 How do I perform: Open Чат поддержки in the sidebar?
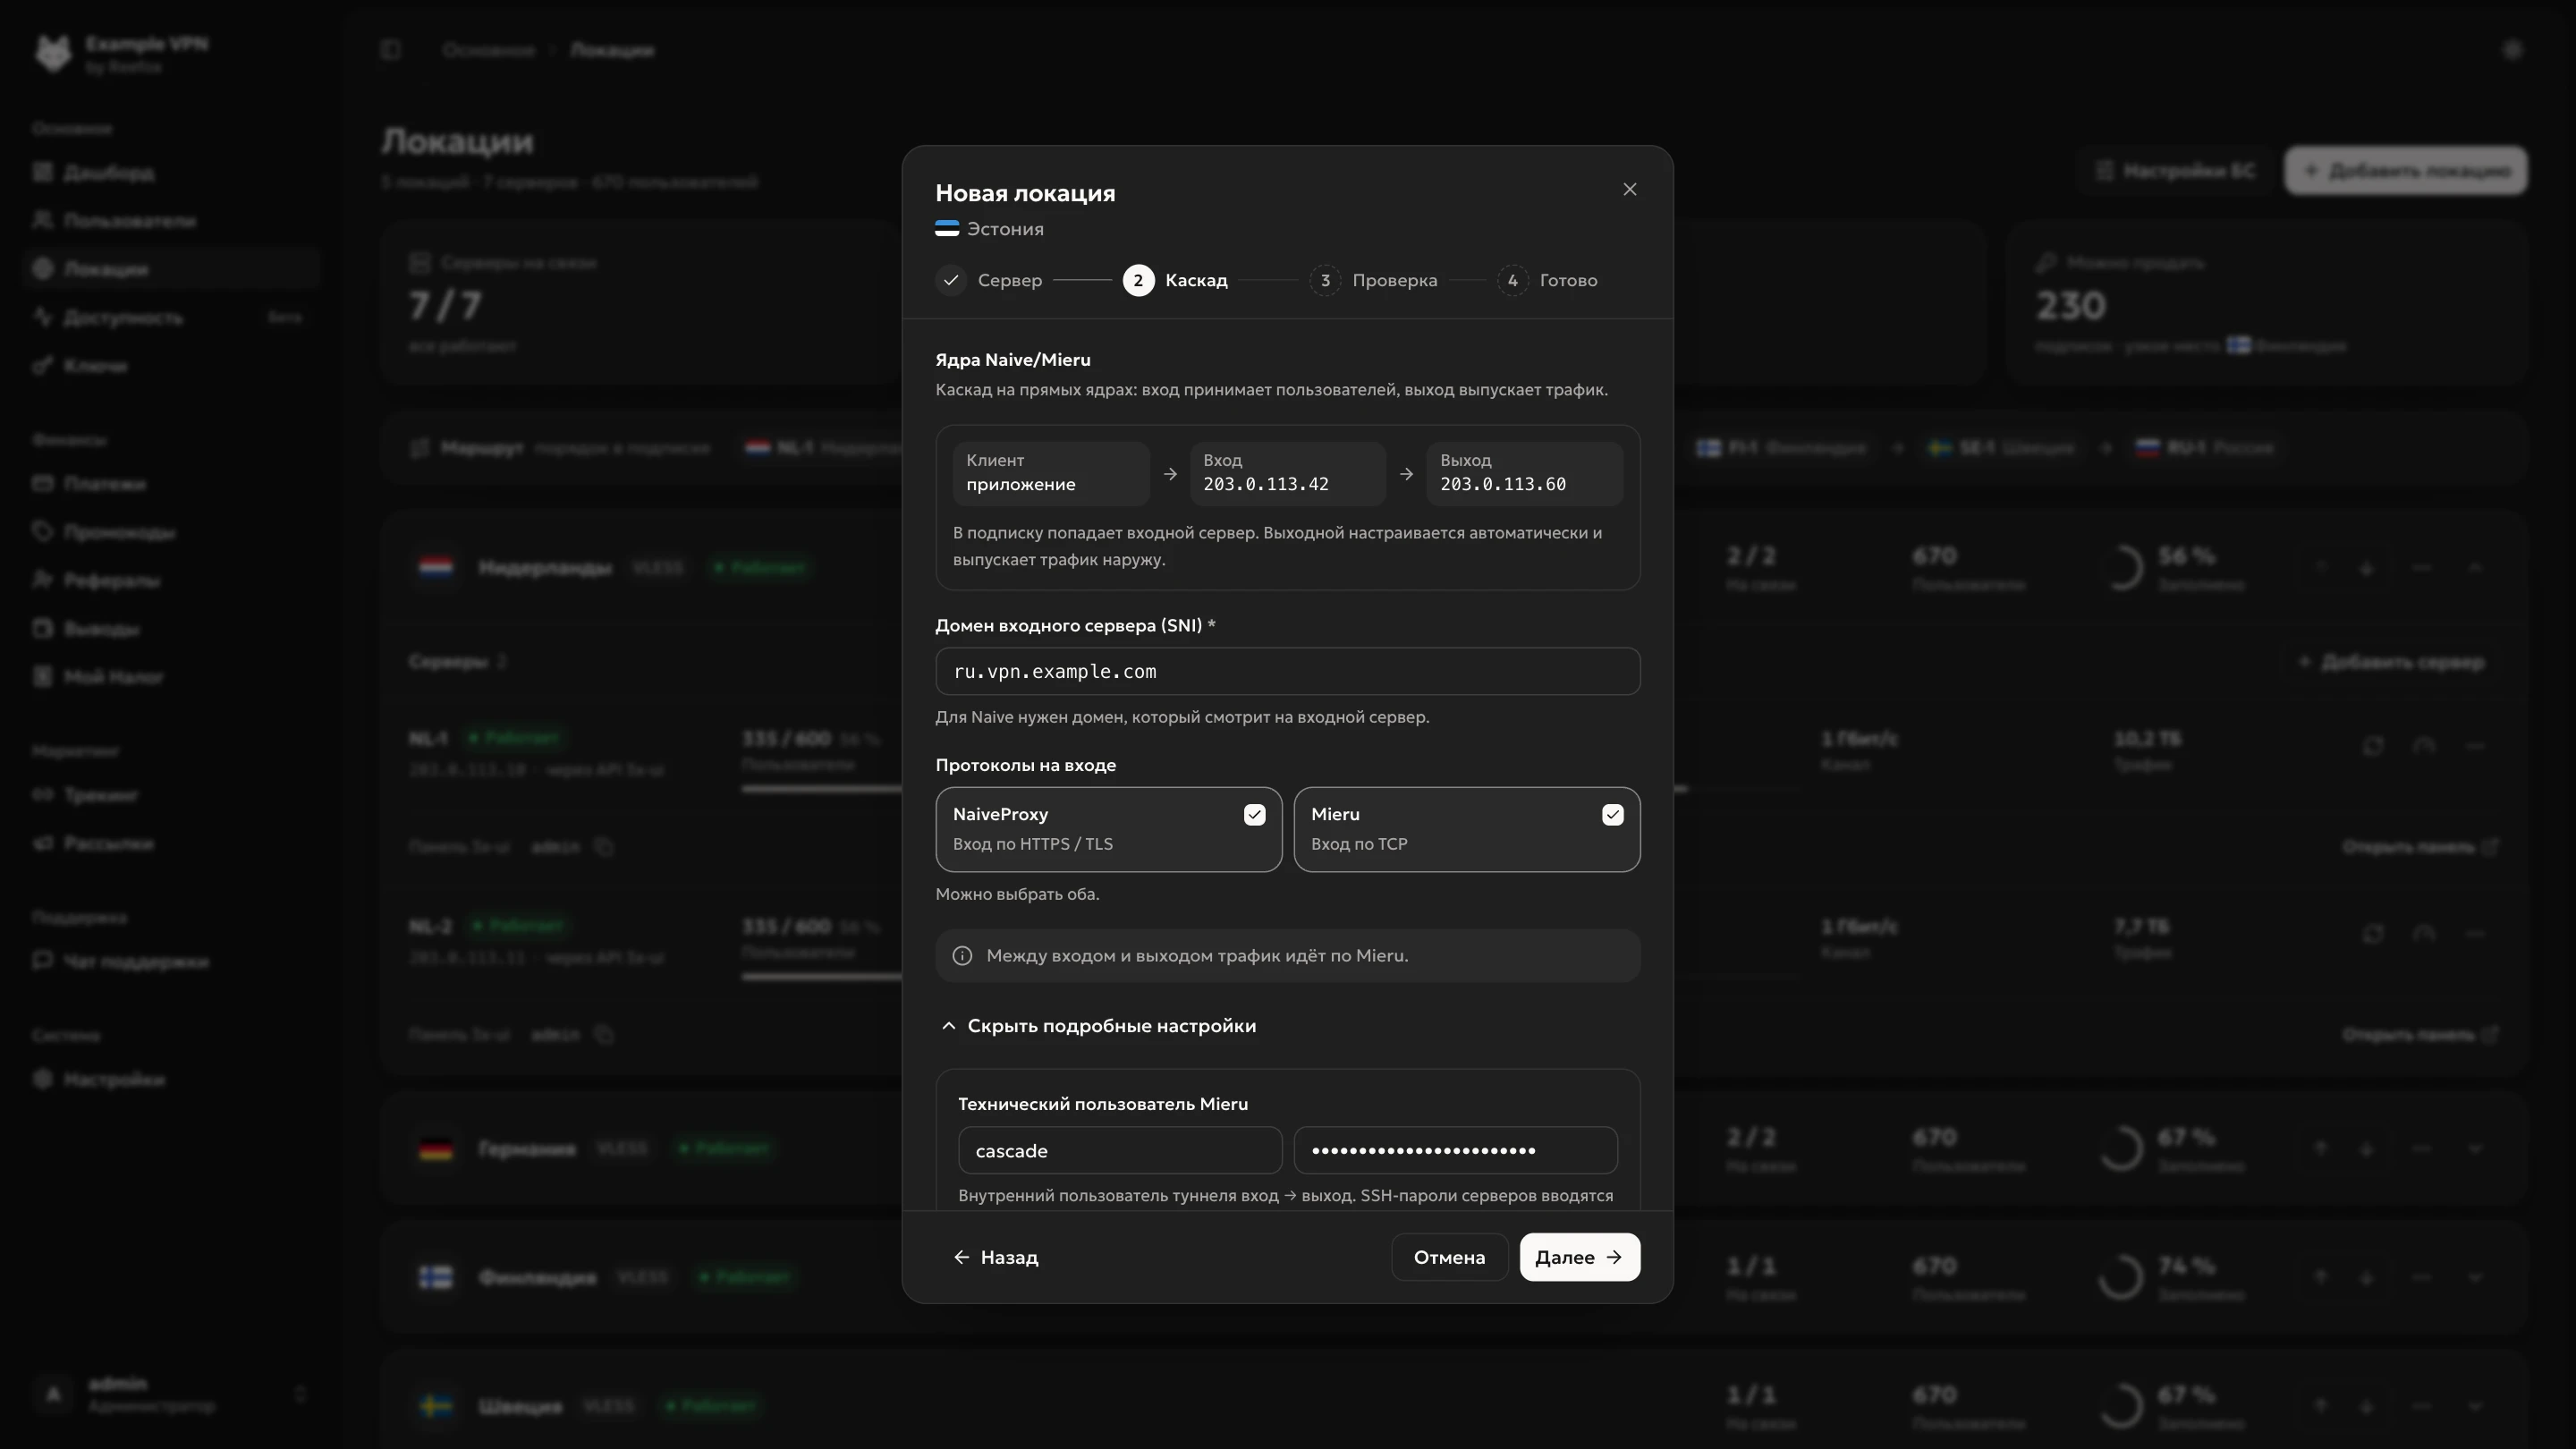(x=170, y=961)
